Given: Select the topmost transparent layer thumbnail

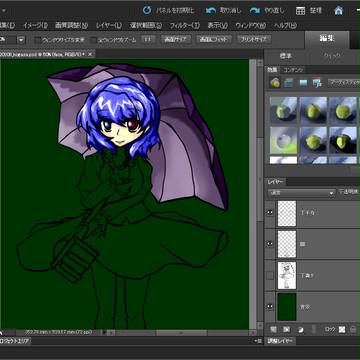Looking at the screenshot, I should (287, 213).
